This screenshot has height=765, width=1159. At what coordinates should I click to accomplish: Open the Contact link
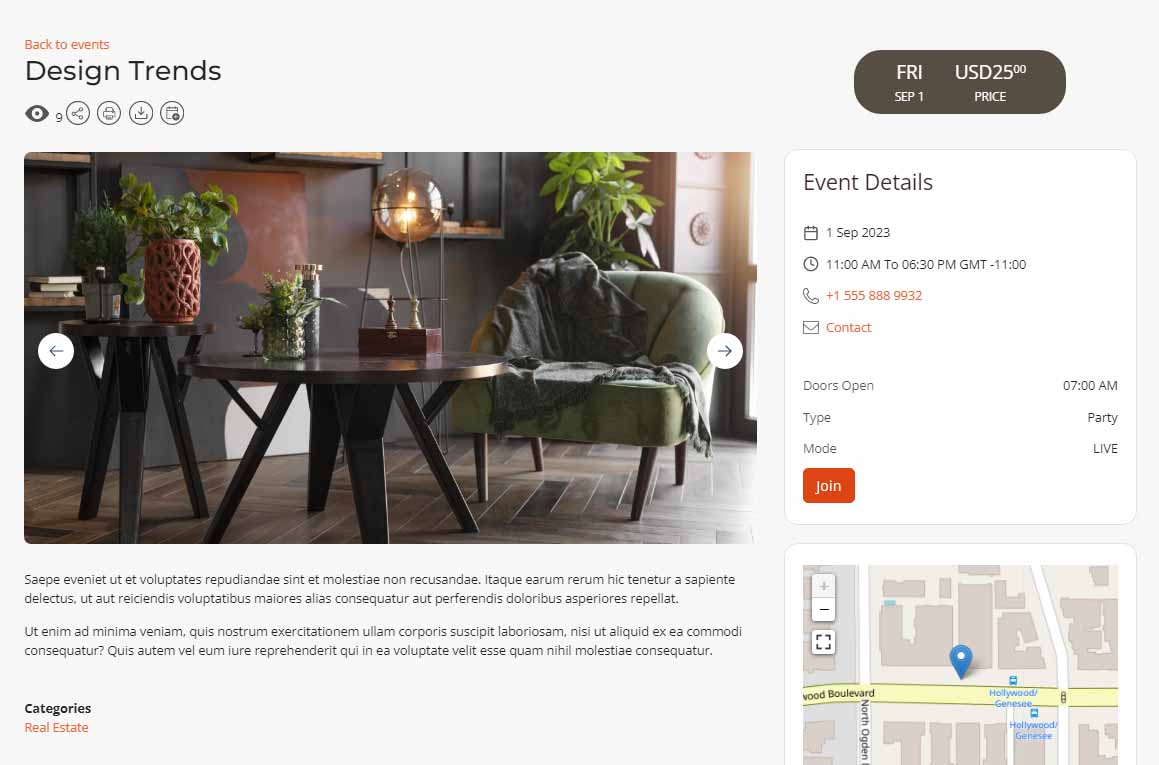849,327
